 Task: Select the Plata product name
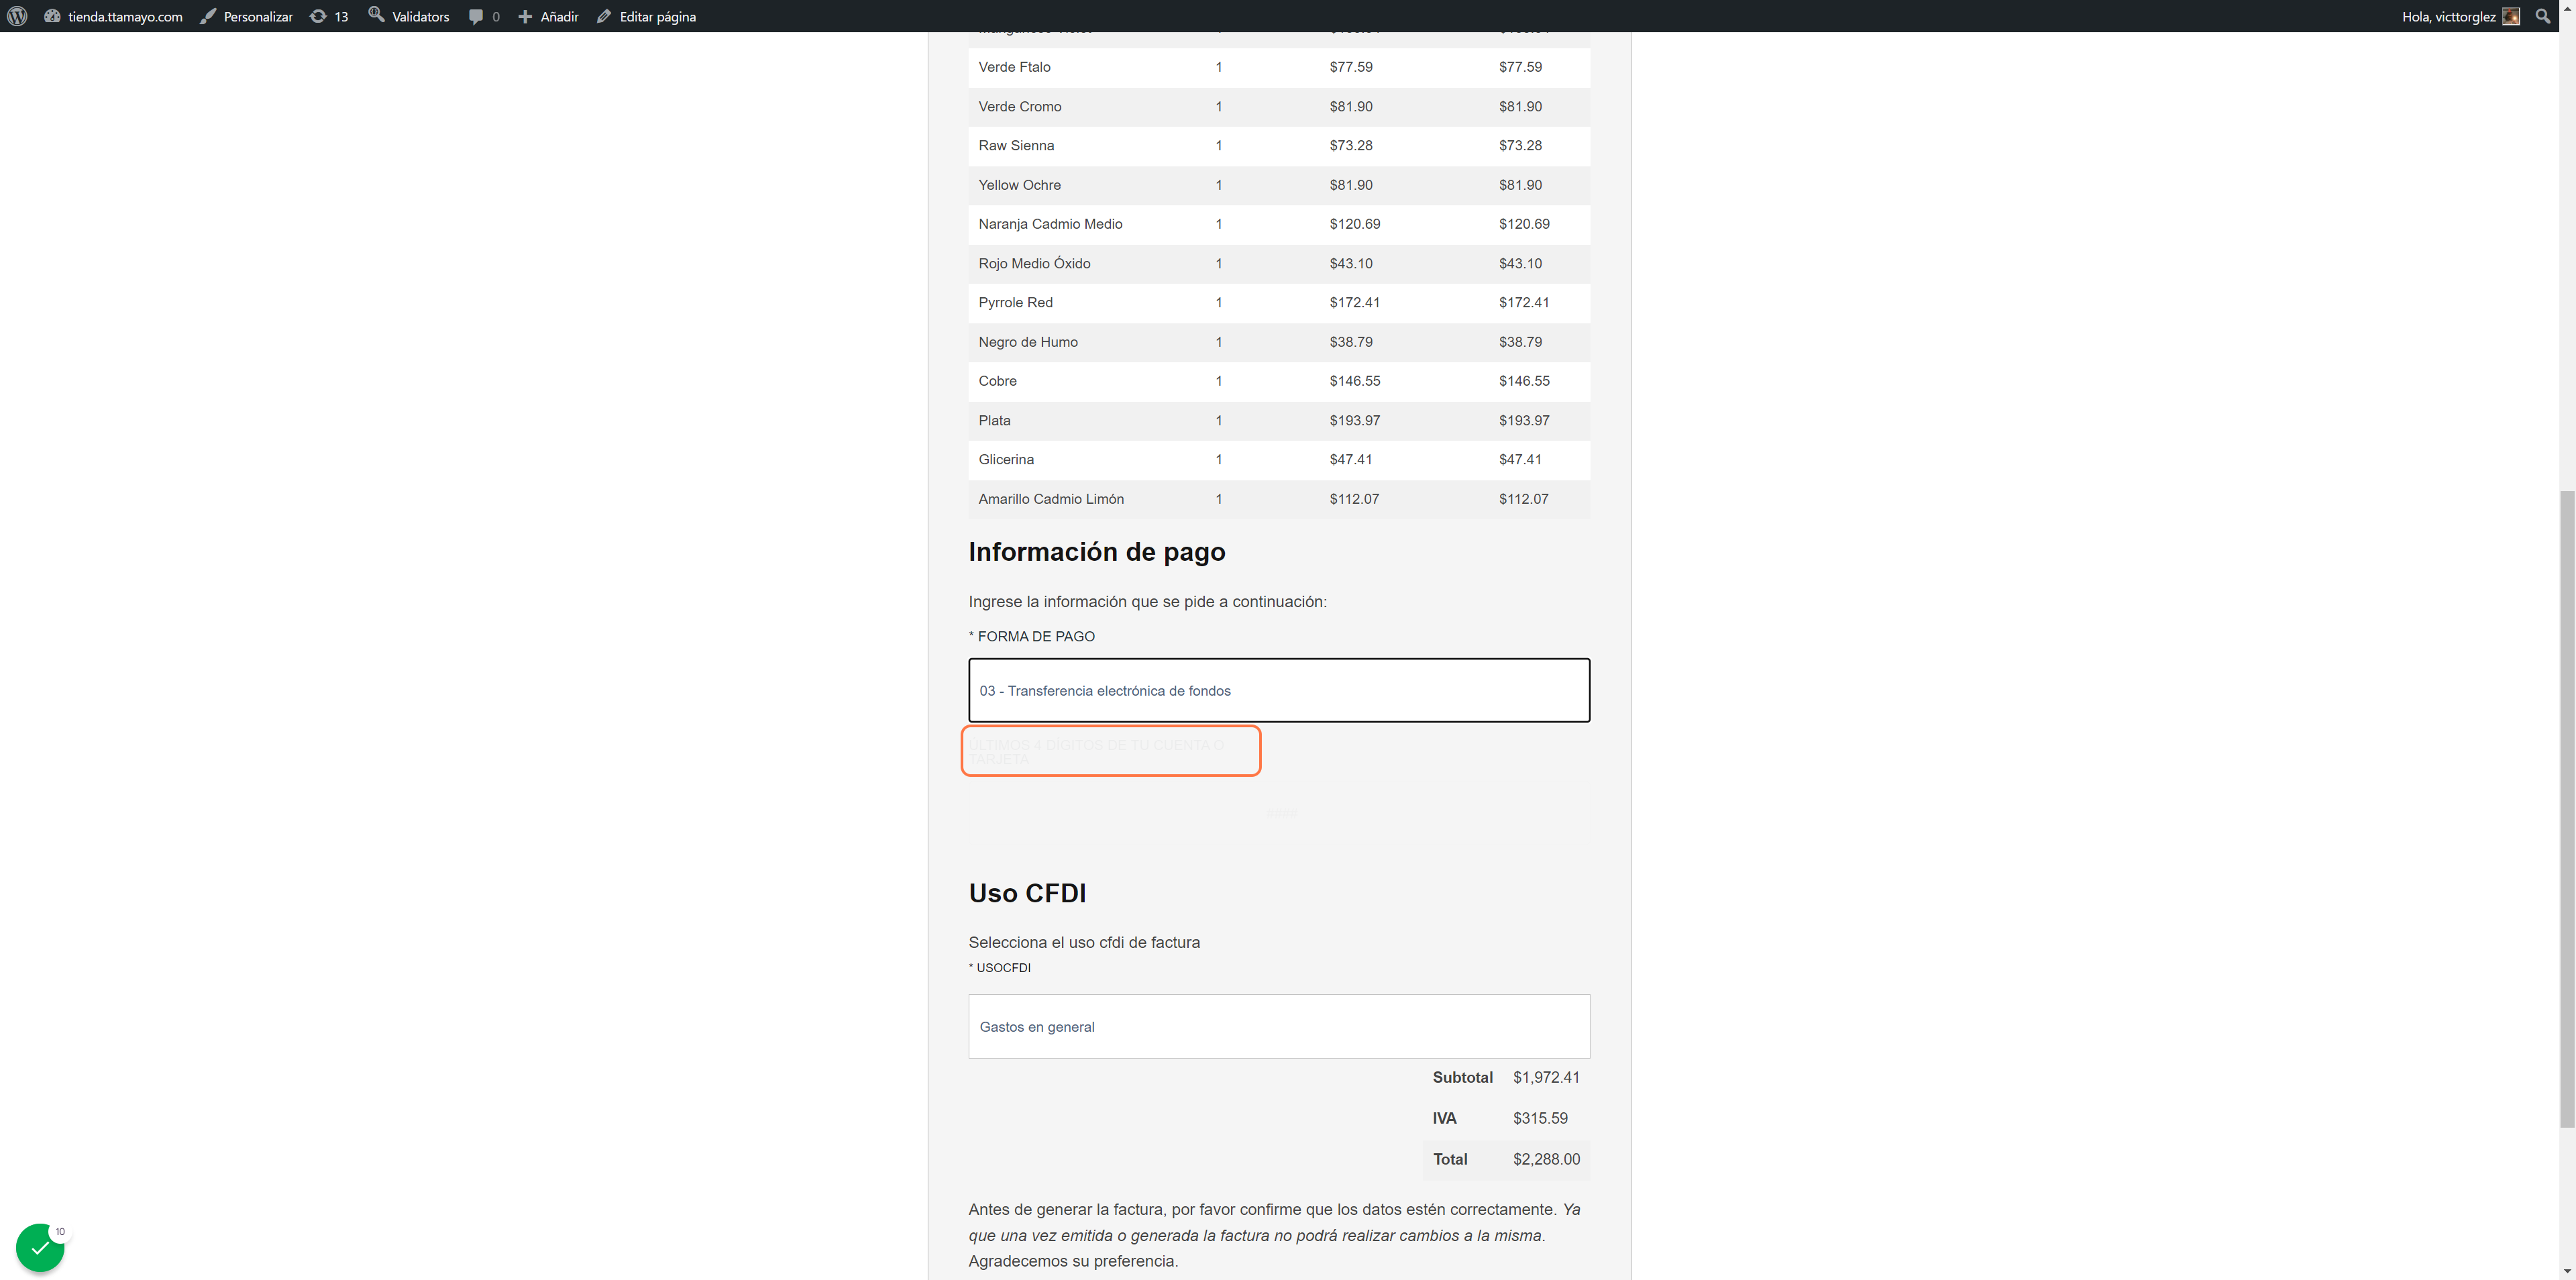(x=994, y=420)
